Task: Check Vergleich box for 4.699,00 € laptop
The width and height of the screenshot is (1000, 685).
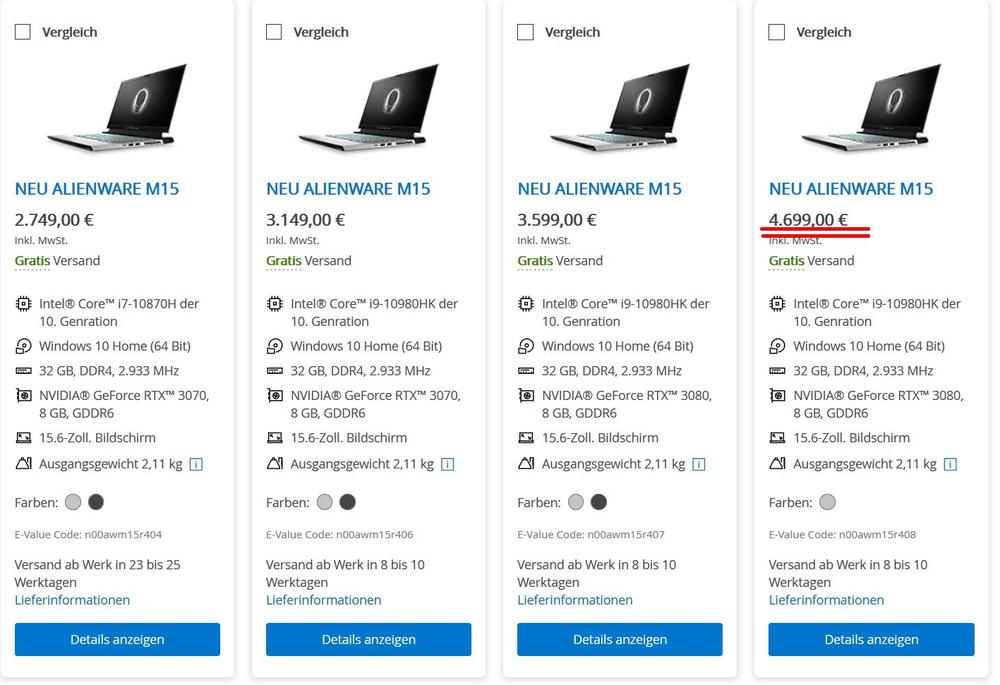Action: 777,32
